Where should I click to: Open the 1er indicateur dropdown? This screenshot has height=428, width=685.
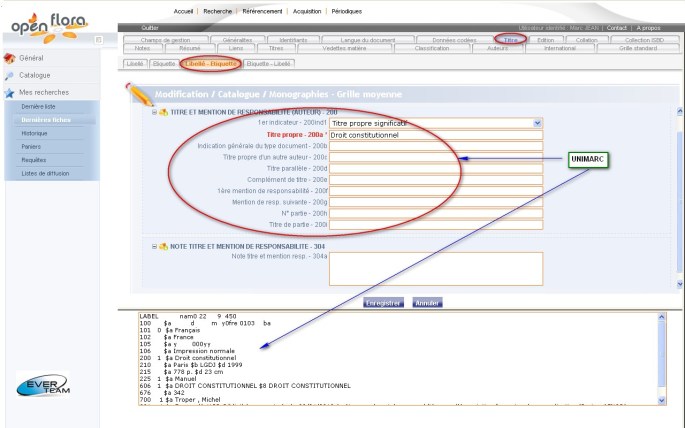pyautogui.click(x=537, y=123)
